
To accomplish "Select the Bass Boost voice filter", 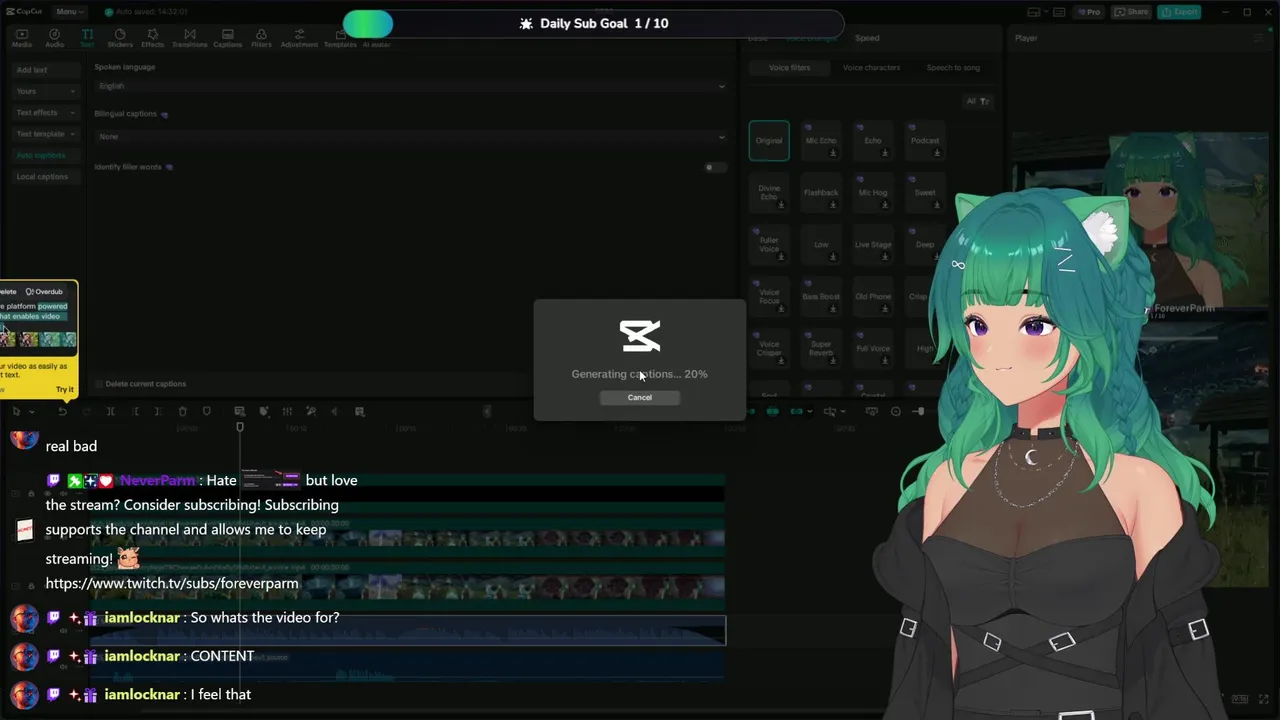I will pos(821,297).
